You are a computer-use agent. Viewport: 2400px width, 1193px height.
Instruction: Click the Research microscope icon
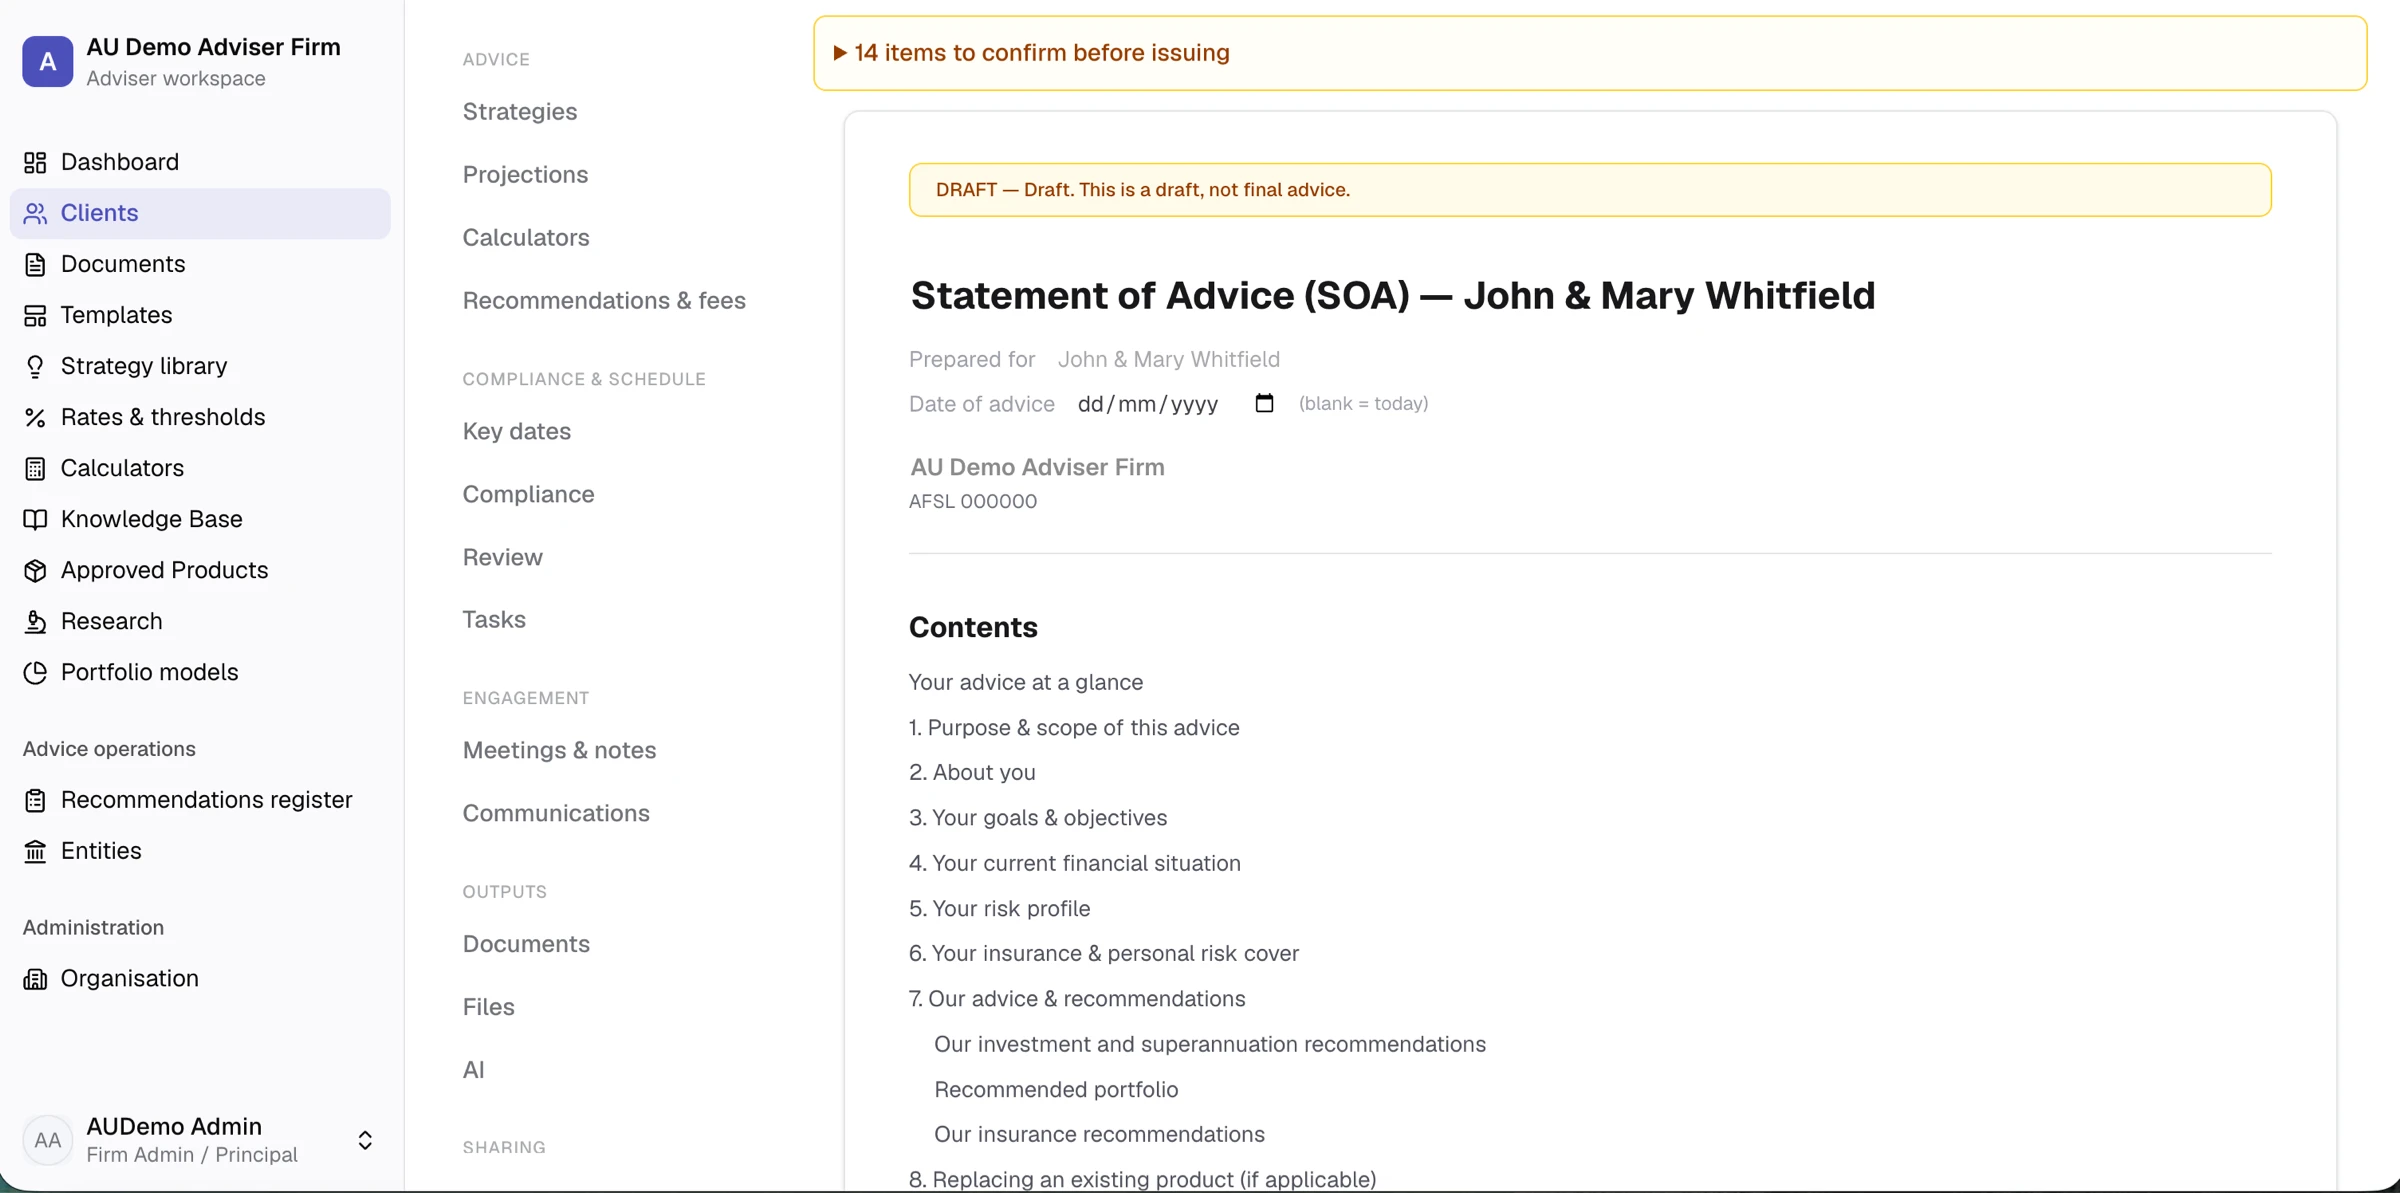35,621
